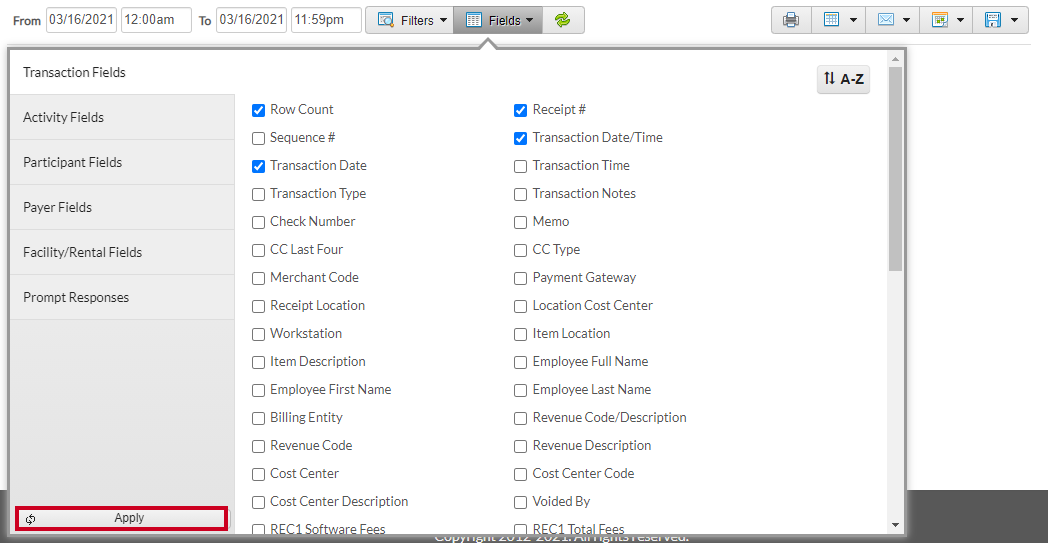Click the fields panel vertical scrollbar thumb
This screenshot has height=543, width=1048.
tap(896, 169)
